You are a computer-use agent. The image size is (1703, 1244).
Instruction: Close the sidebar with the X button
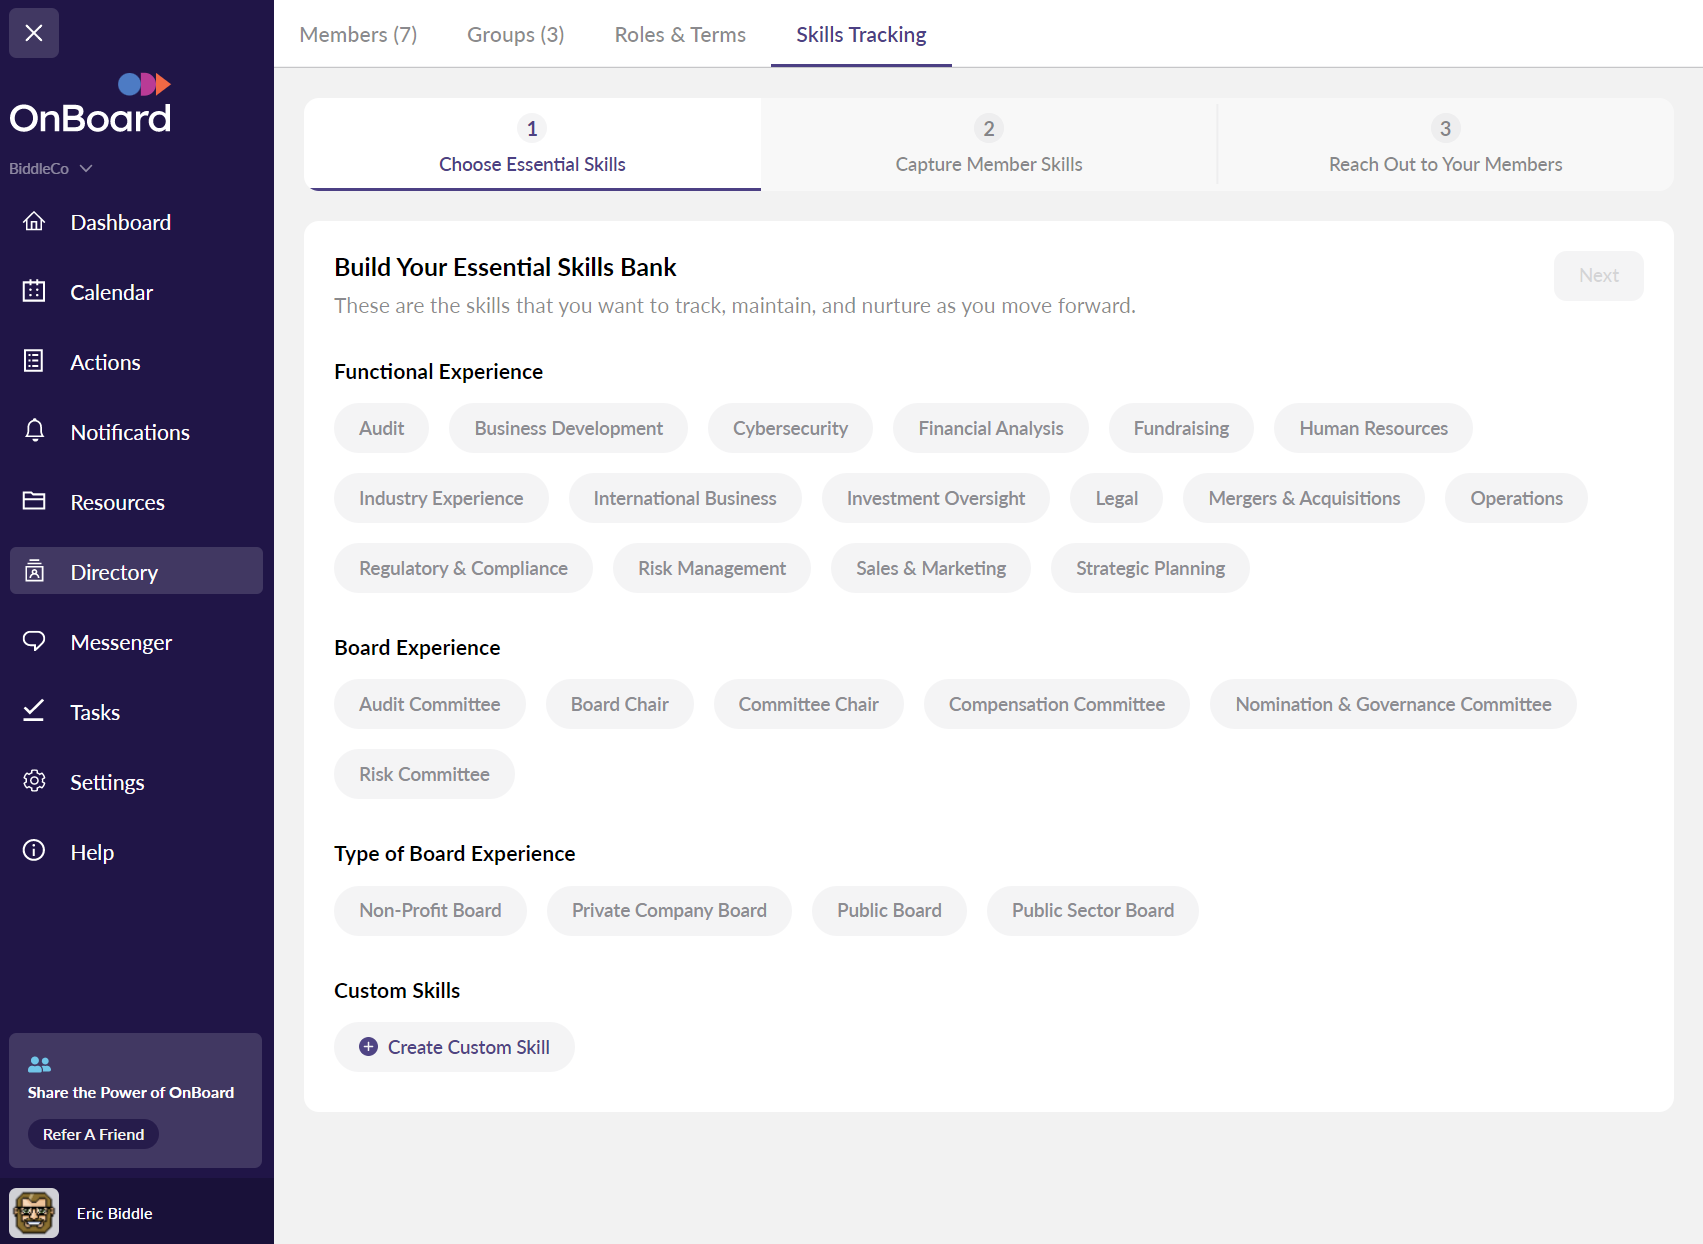pos(34,33)
